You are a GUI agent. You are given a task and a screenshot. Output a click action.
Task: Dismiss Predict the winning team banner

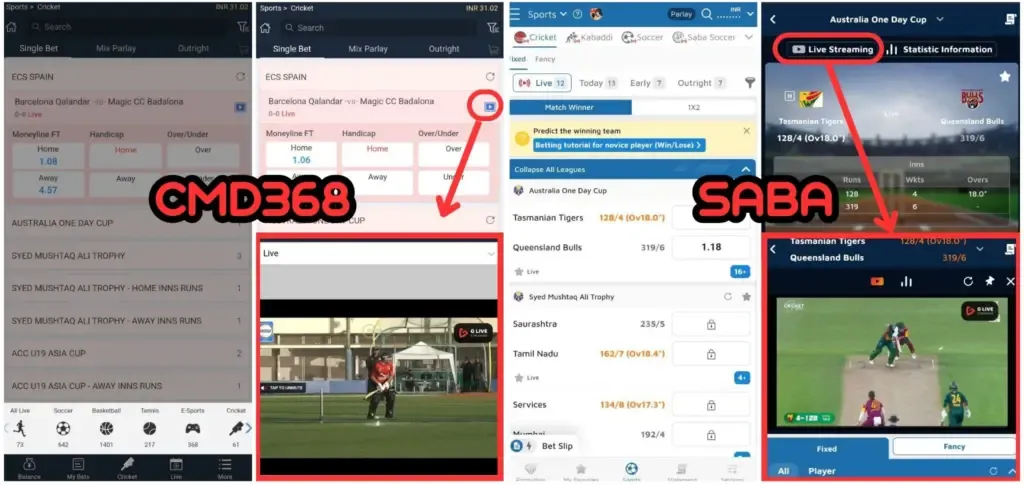tap(746, 131)
